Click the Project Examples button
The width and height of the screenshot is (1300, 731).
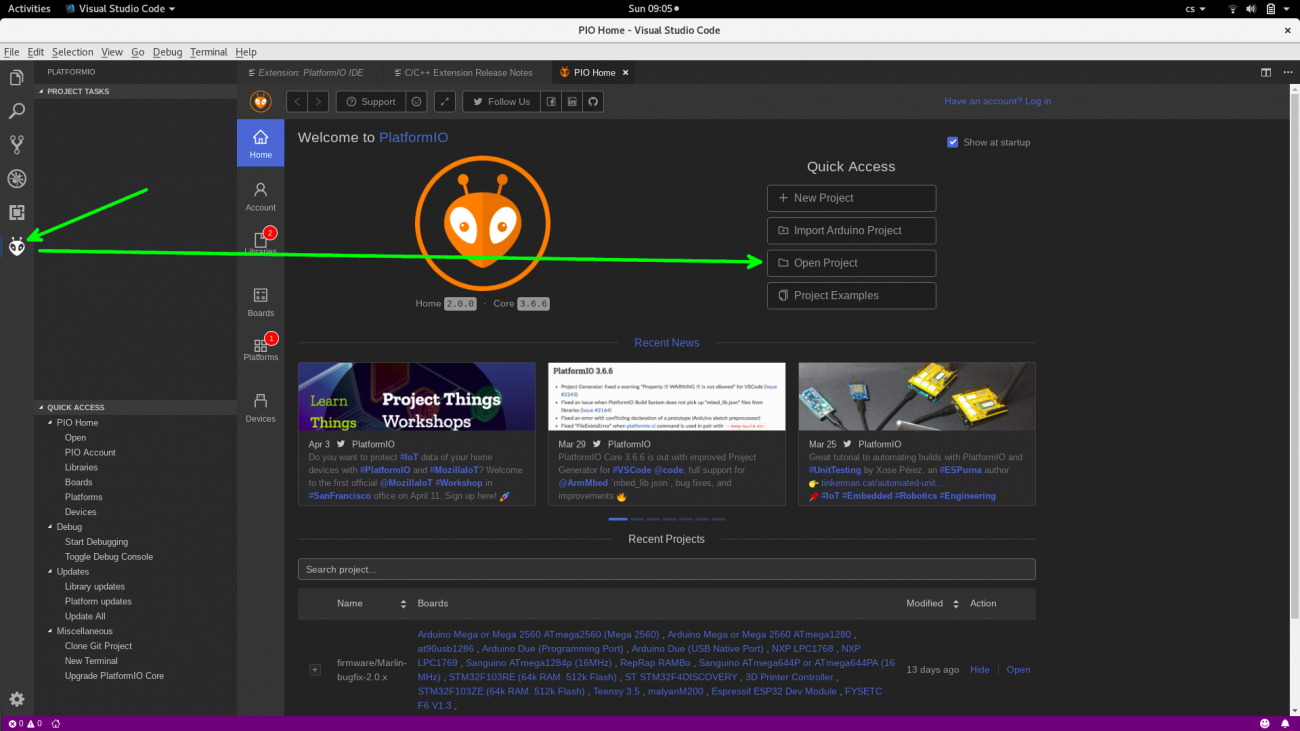pyautogui.click(x=851, y=295)
